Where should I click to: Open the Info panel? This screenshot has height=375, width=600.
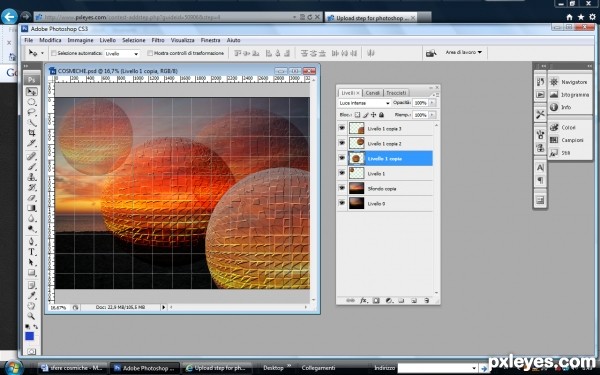pos(561,107)
